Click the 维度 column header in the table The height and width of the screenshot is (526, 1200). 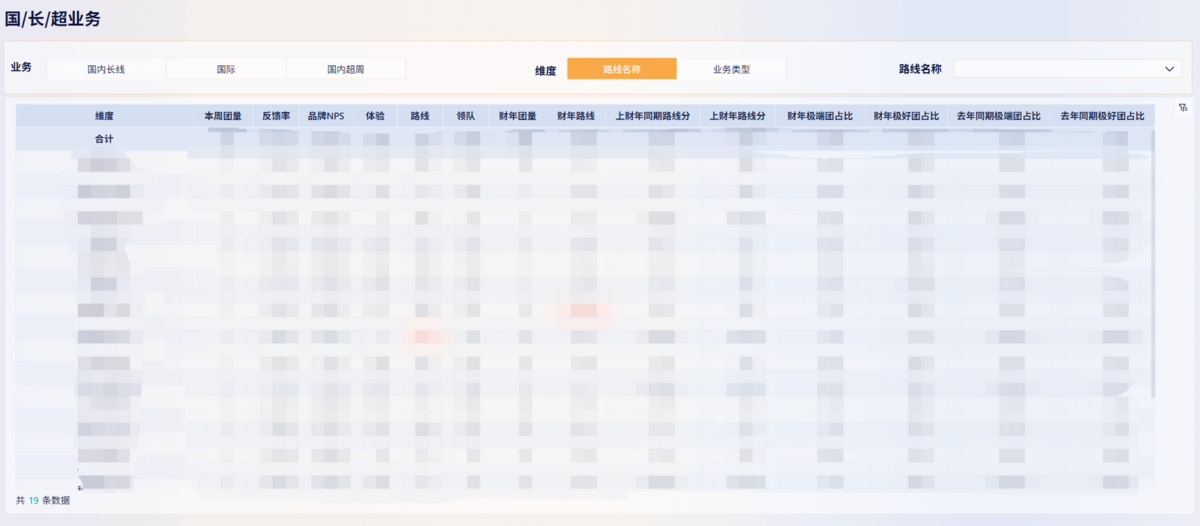[x=104, y=116]
